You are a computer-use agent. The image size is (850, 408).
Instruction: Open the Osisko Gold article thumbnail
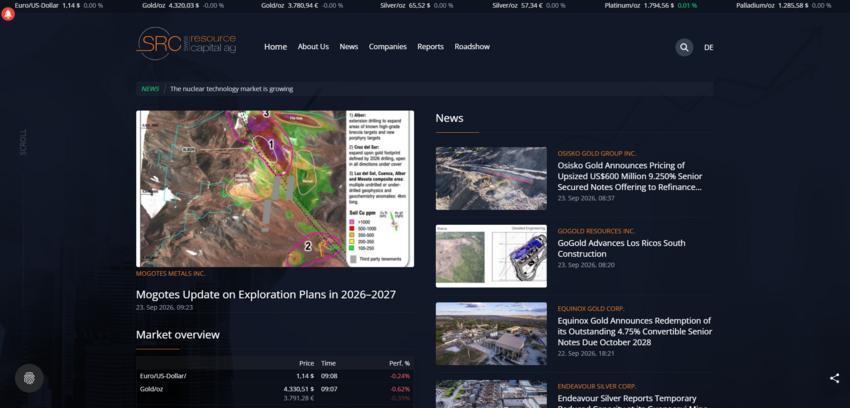click(491, 178)
